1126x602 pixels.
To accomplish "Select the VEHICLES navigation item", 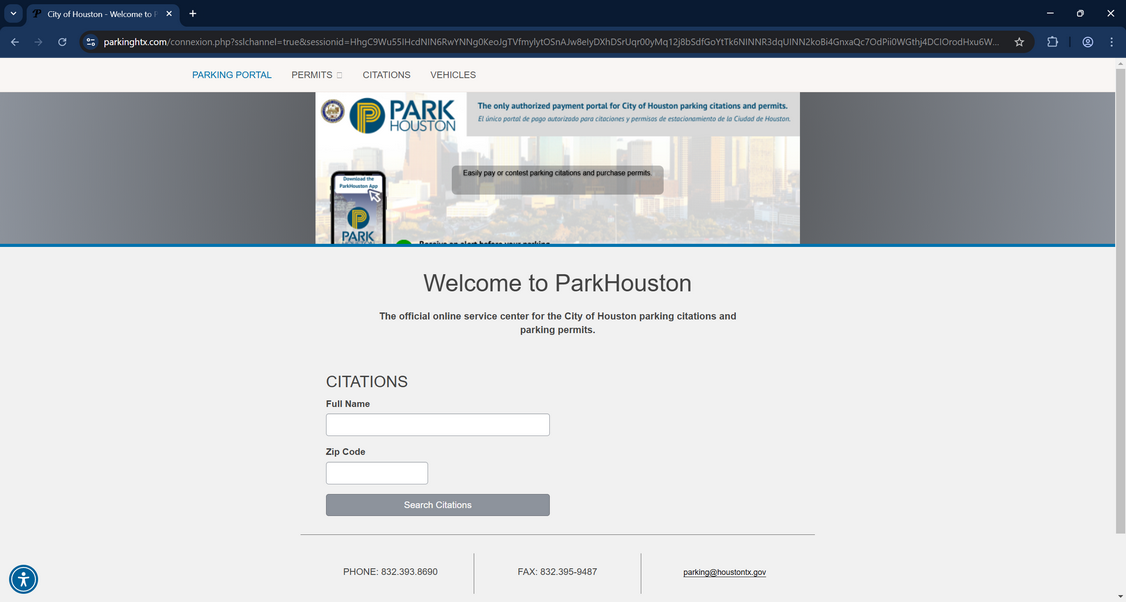I will 452,75.
